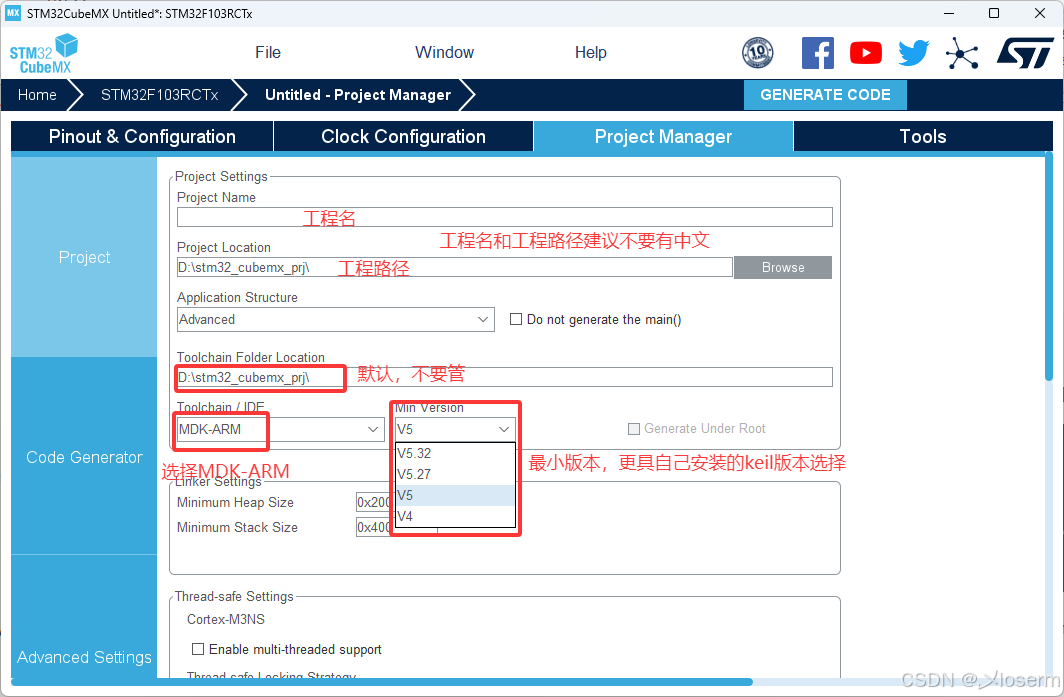
Task: Switch to Clock Configuration tab
Action: tap(403, 136)
